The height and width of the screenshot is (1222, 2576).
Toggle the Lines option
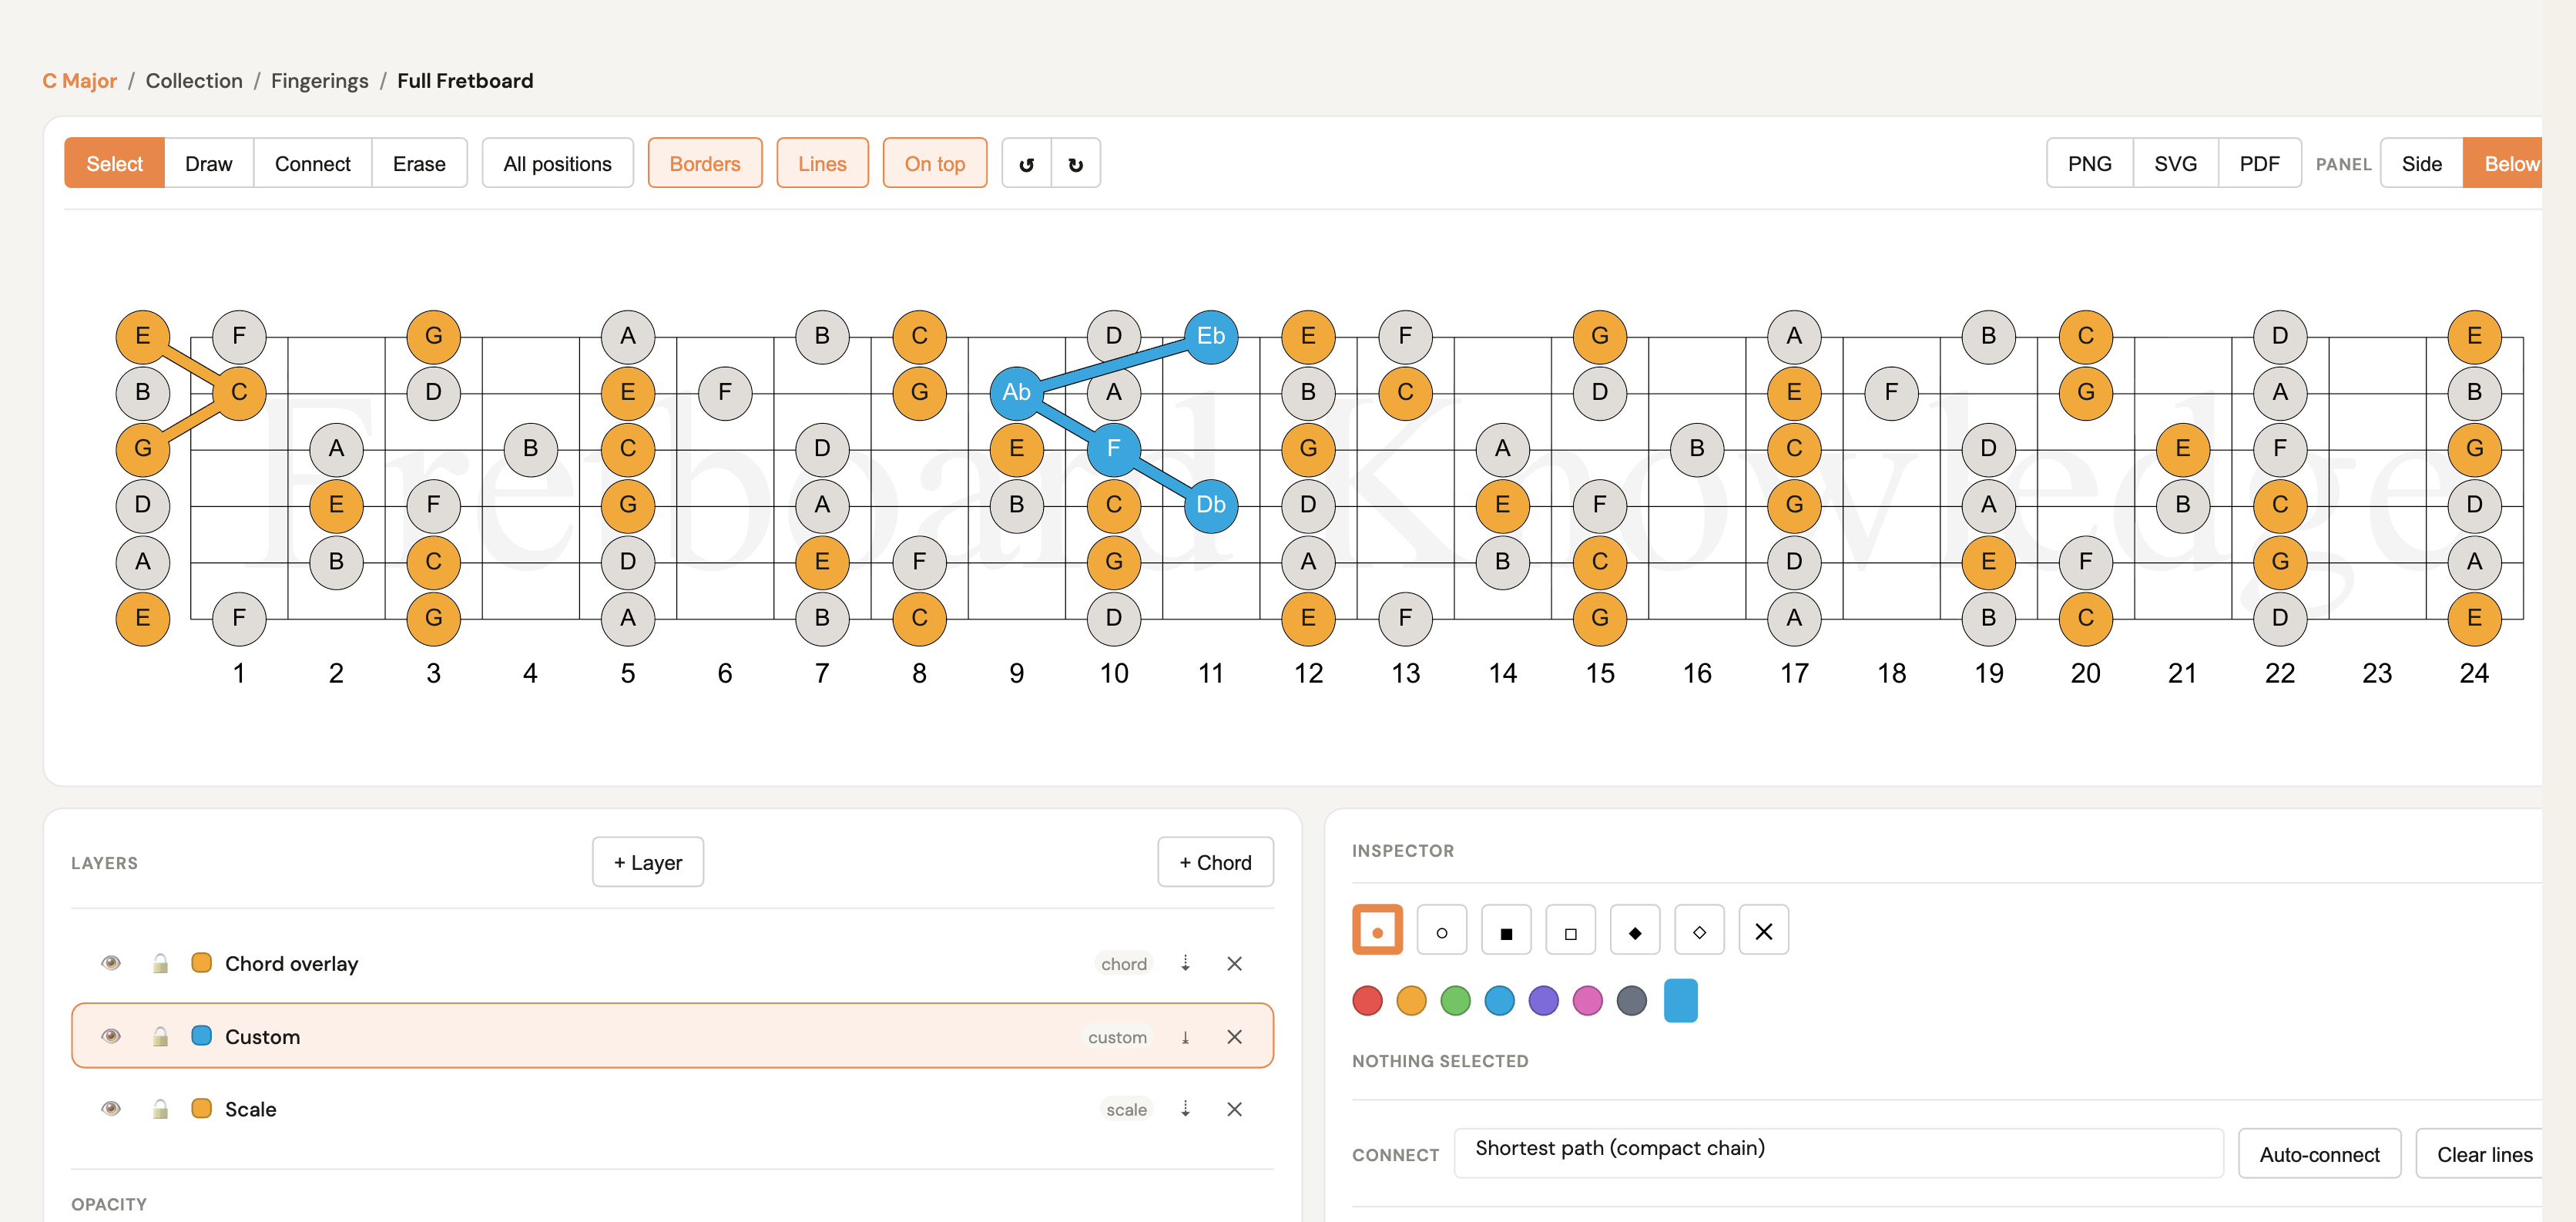tap(822, 164)
